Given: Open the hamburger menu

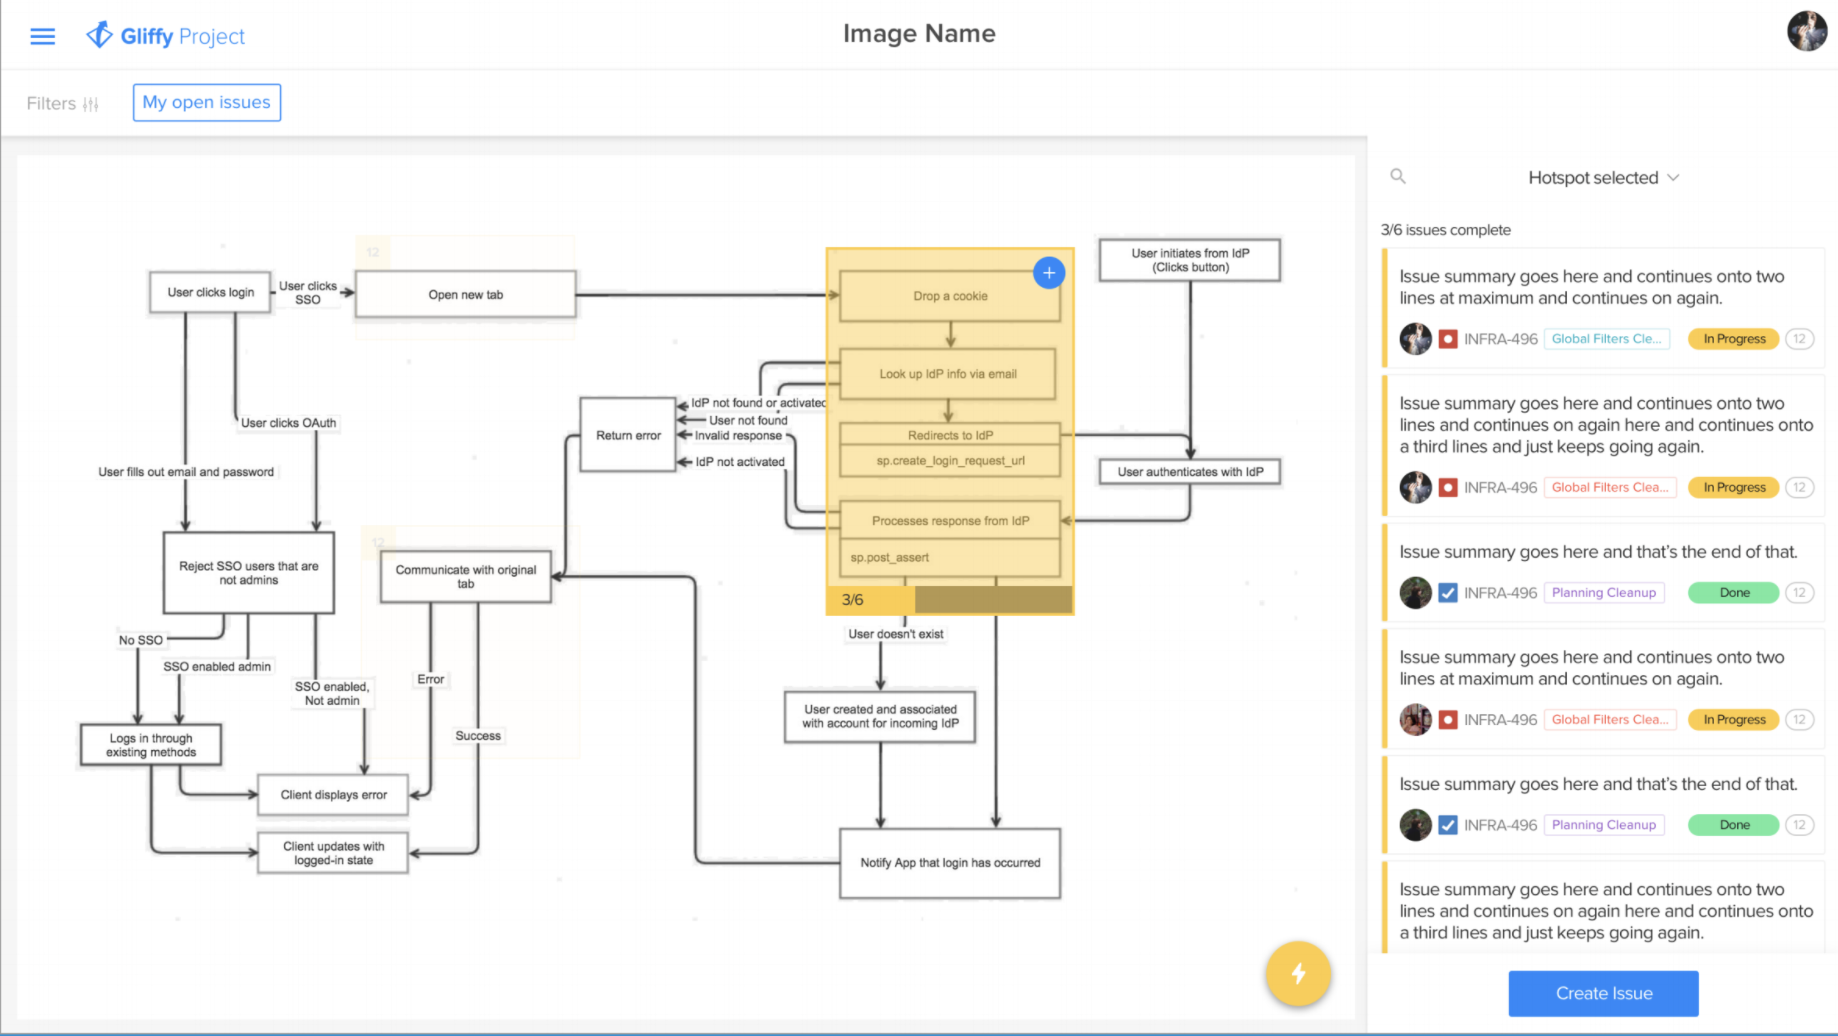Looking at the screenshot, I should pos(42,36).
